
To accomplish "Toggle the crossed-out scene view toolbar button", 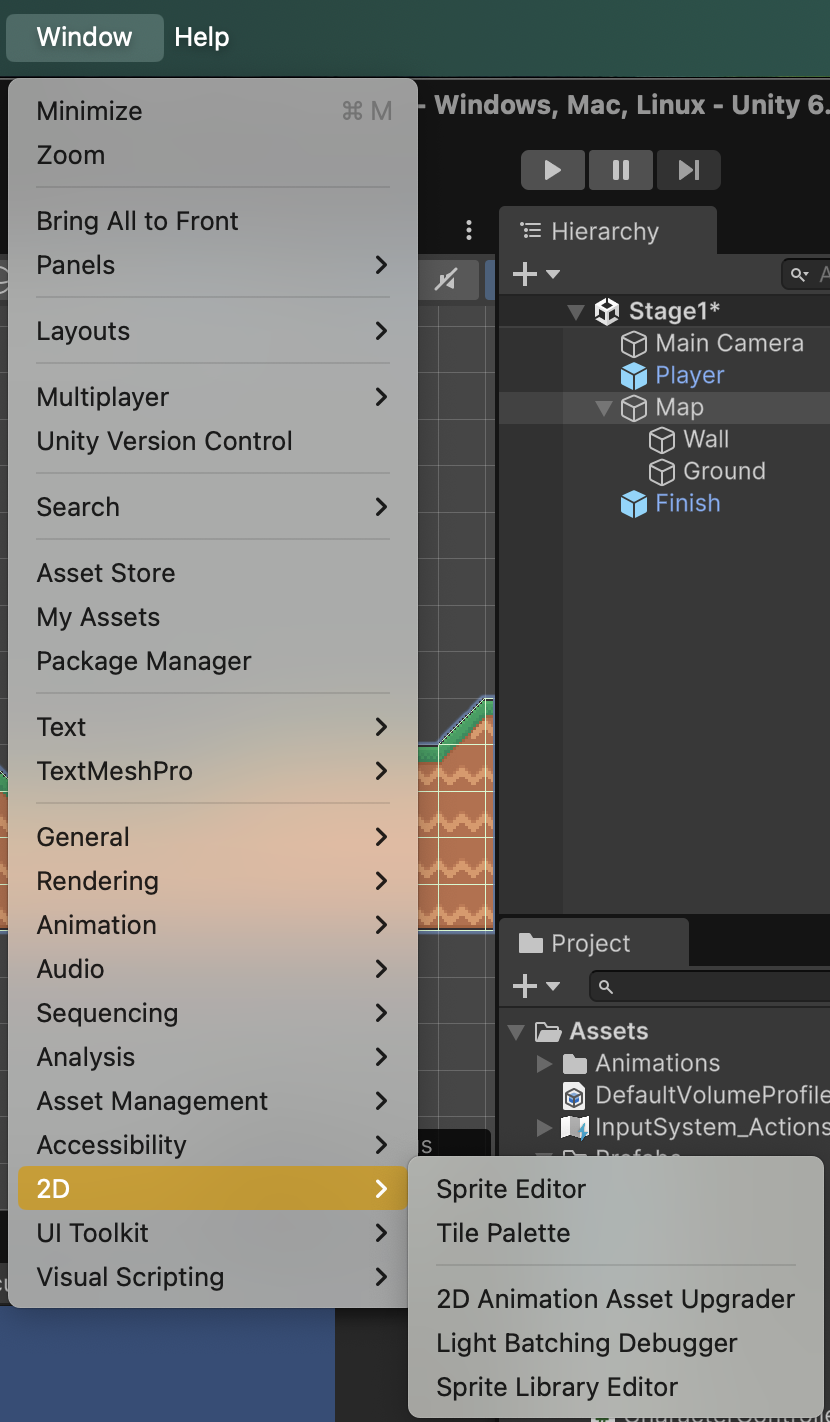I will coord(446,281).
